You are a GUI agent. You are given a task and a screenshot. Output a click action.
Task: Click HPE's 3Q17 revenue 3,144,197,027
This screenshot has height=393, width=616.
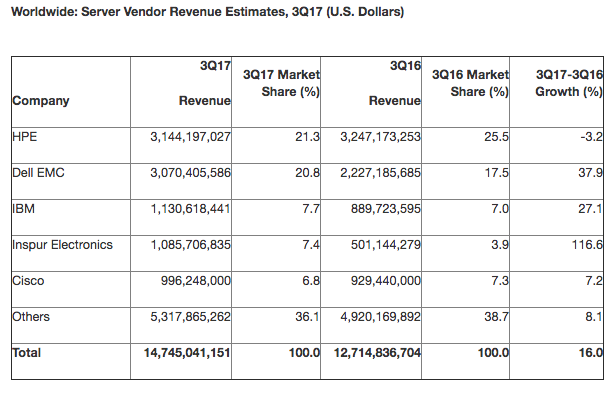[190, 137]
